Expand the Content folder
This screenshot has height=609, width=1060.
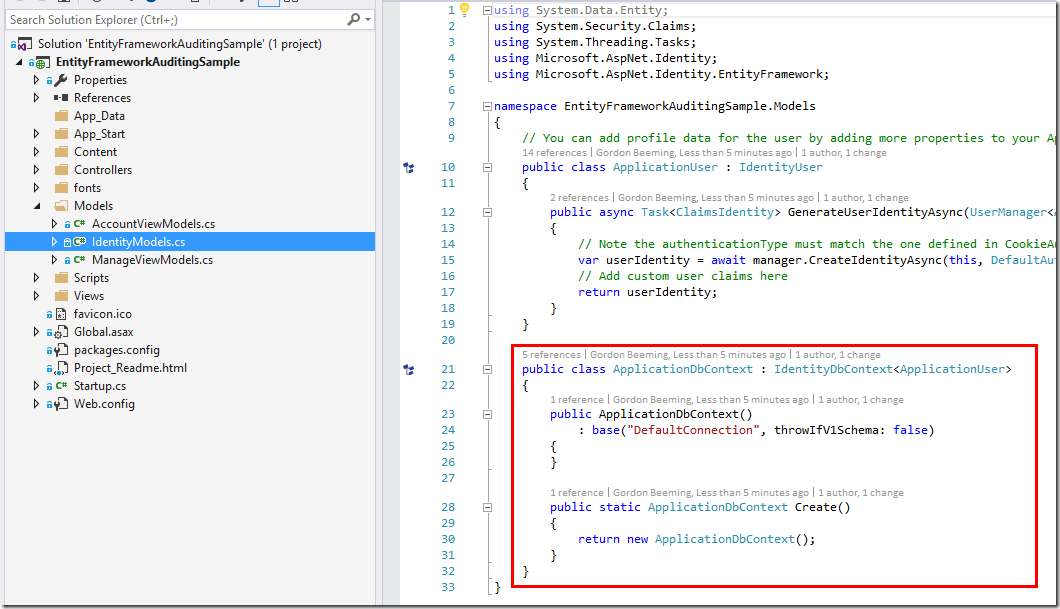[37, 152]
